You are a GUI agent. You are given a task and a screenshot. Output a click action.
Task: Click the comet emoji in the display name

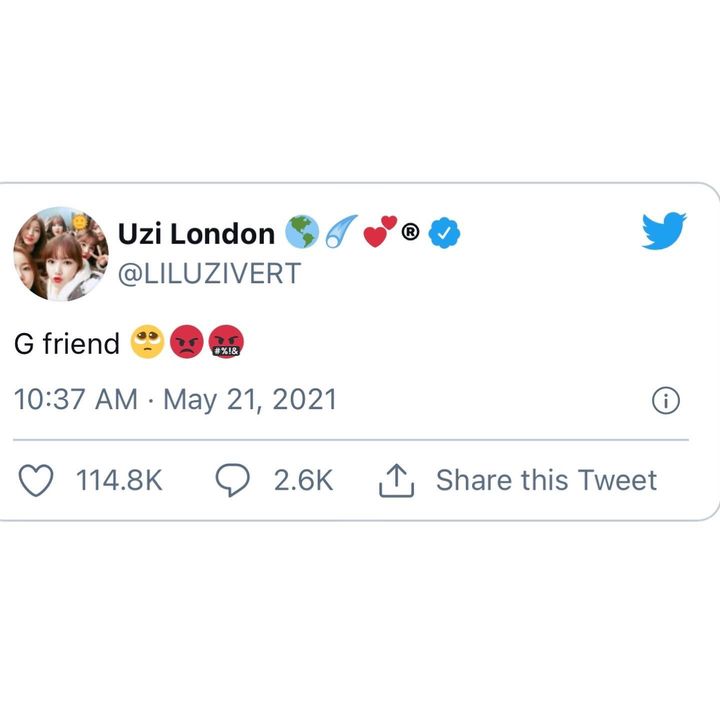point(337,233)
